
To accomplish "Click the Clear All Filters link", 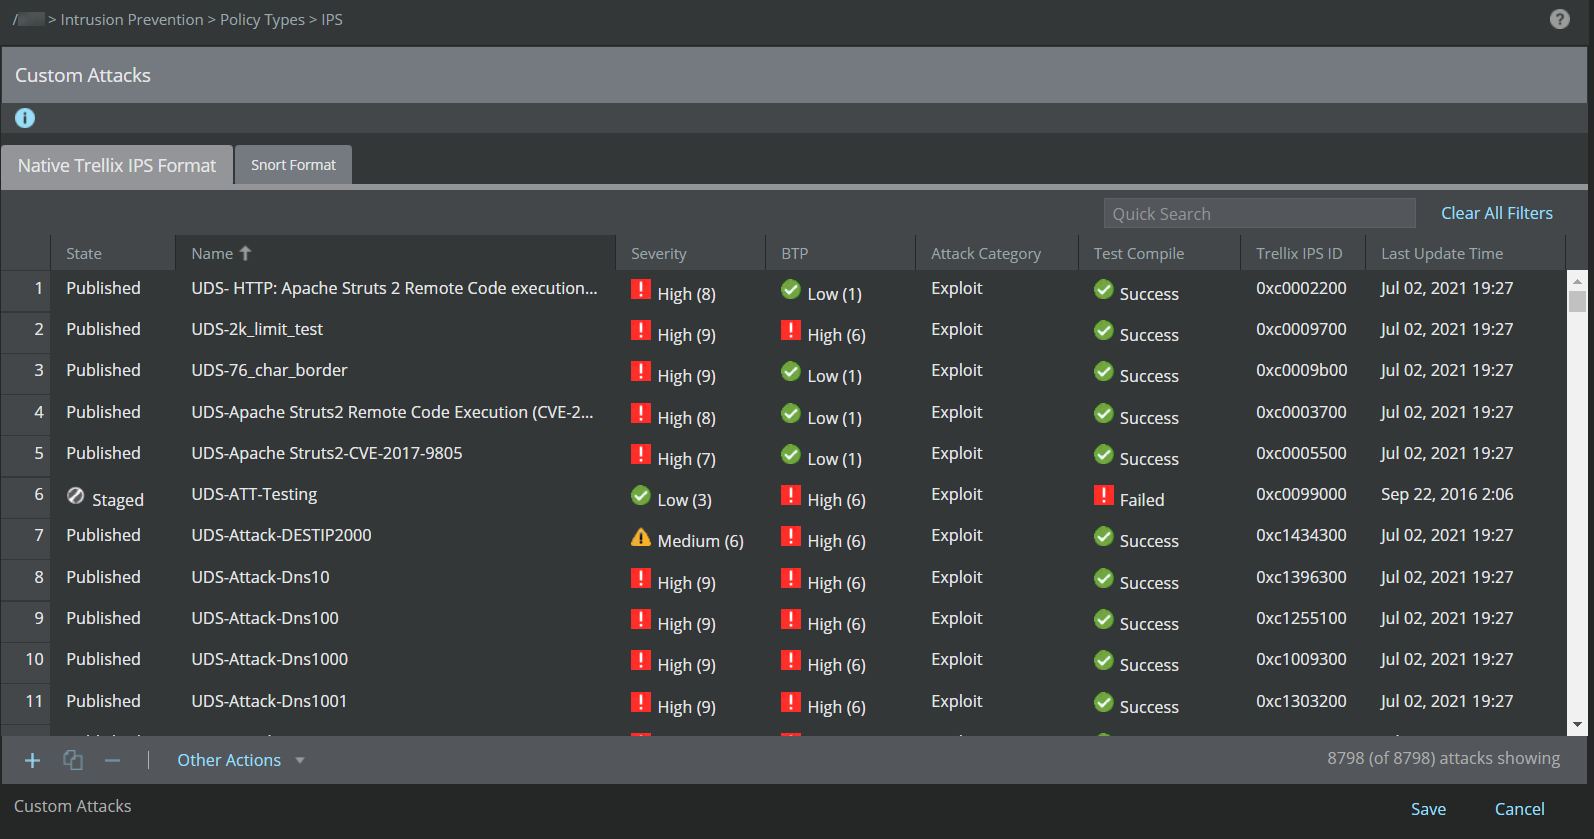I will click(x=1497, y=213).
